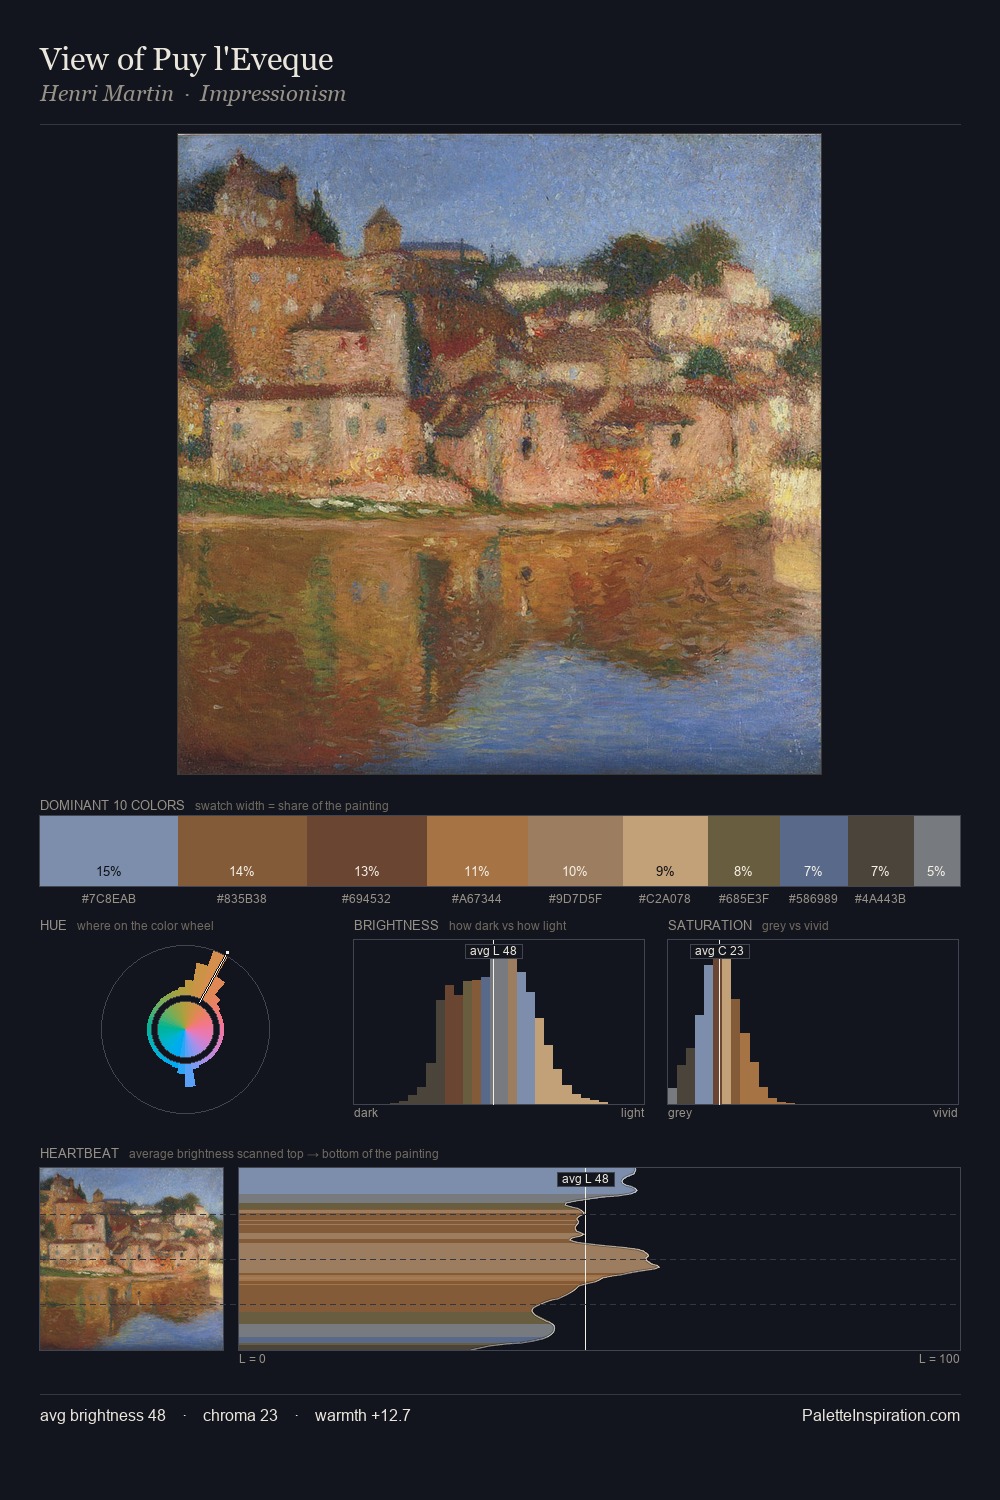Click the hex label #7C8EAB

click(x=109, y=899)
